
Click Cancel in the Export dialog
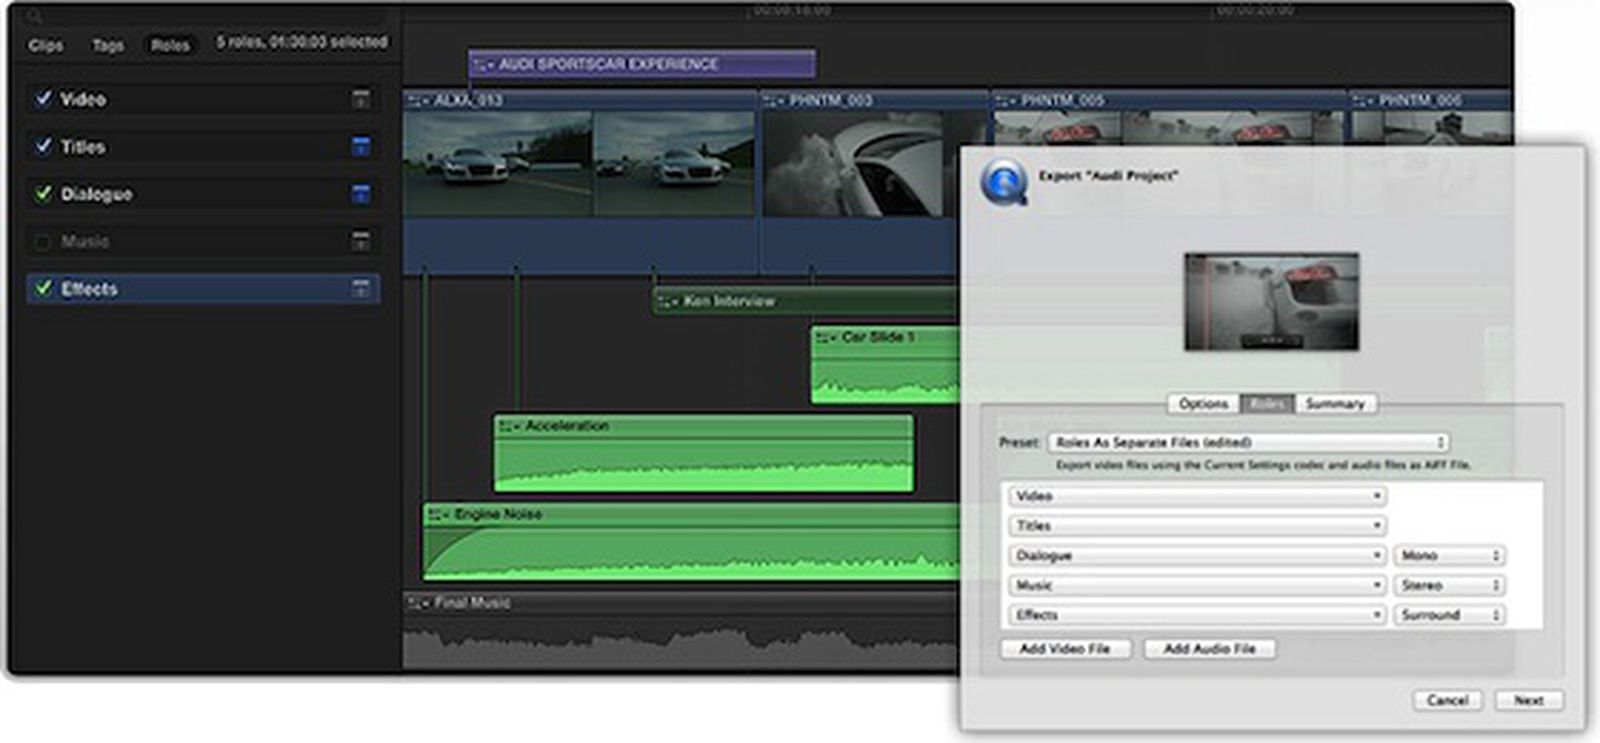tap(1448, 700)
